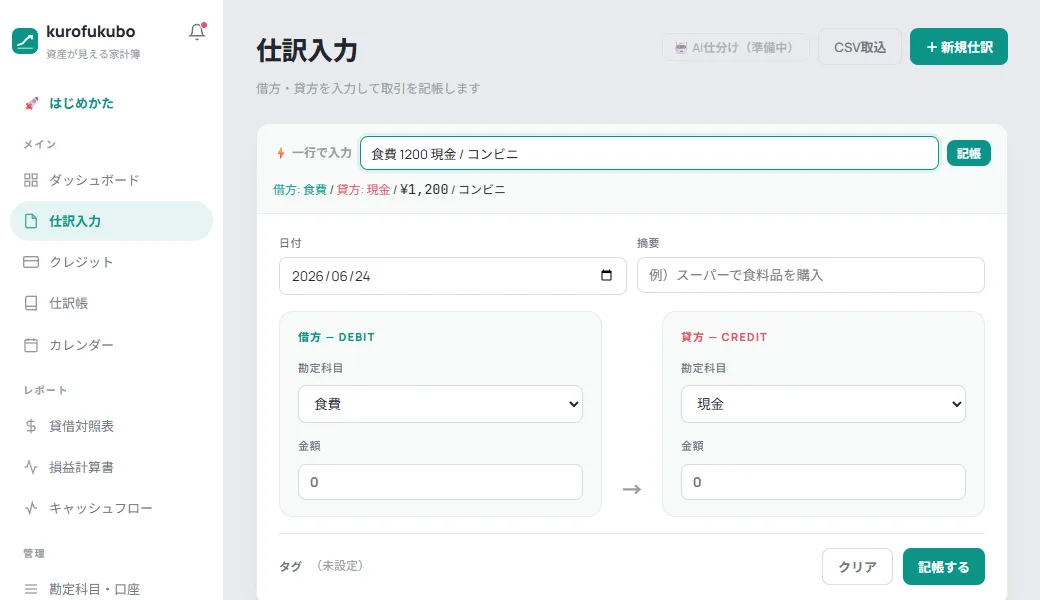Viewport: 1040px width, 600px height.
Task: Click the キャッシュフロー activity icon
Action: click(31, 509)
